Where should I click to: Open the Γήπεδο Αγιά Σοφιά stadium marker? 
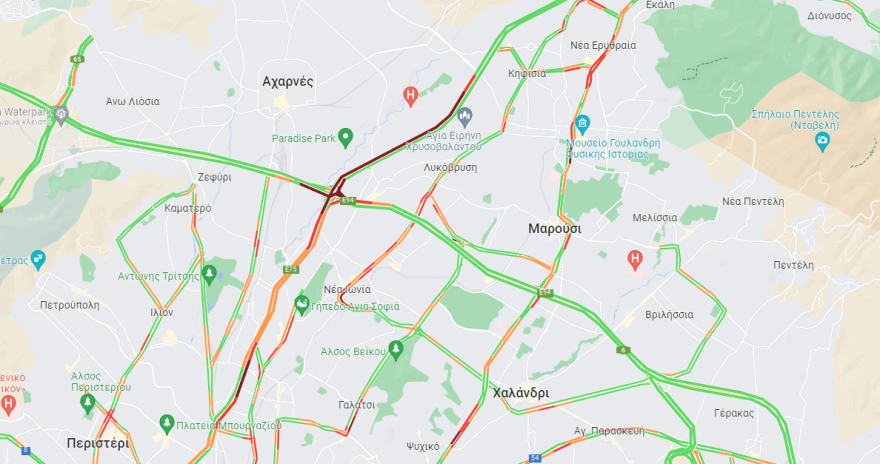[x=302, y=306]
